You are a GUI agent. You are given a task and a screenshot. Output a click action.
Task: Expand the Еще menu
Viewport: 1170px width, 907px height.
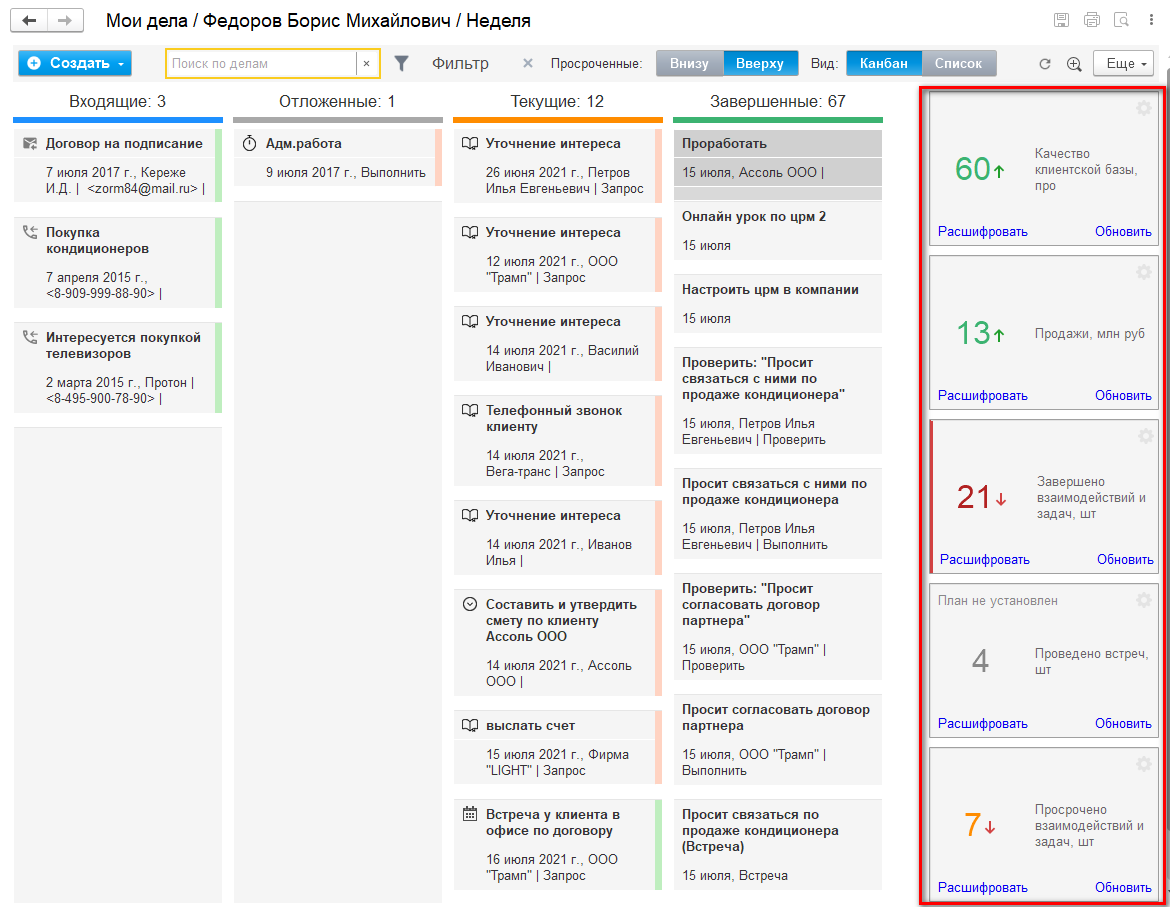[x=1123, y=63]
